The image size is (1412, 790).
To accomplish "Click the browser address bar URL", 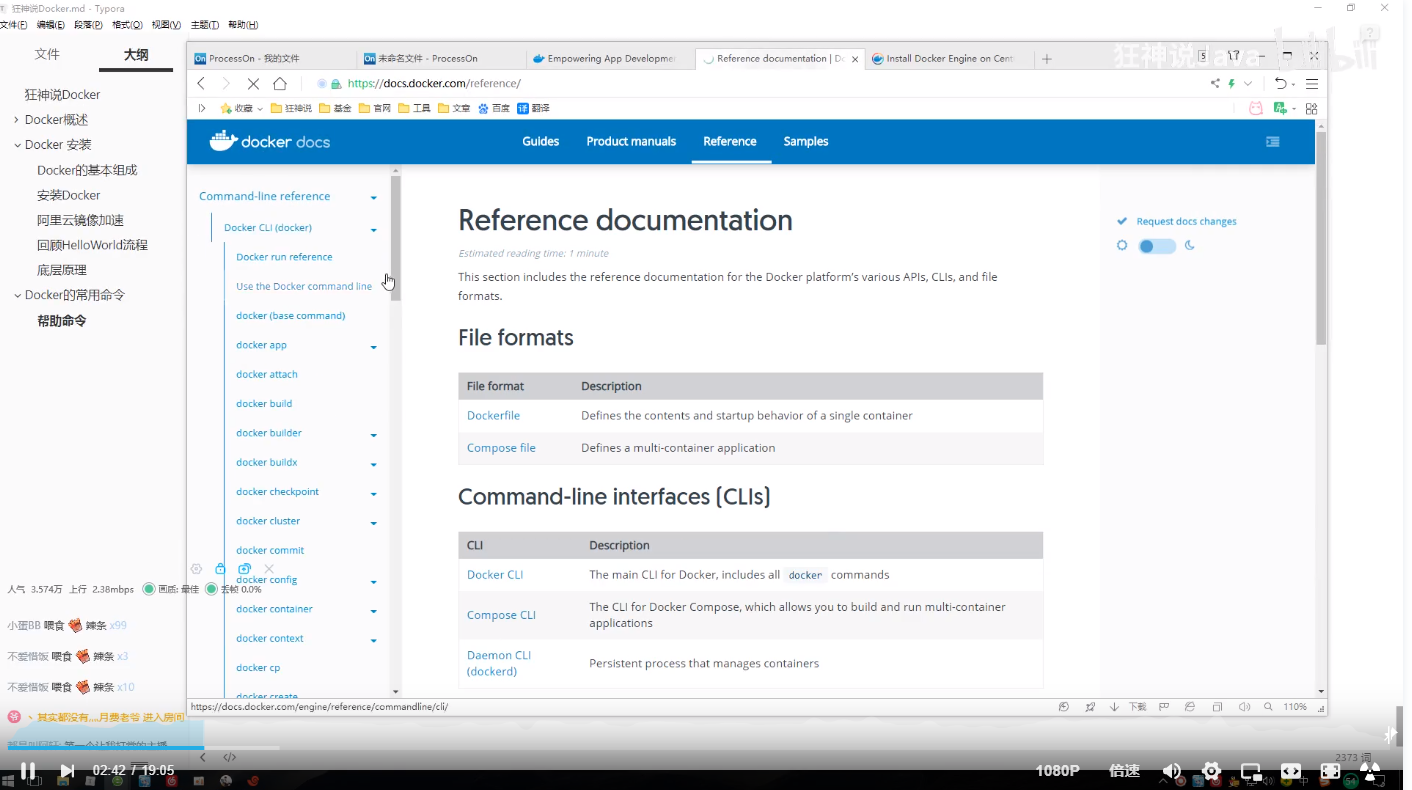I will coord(434,84).
